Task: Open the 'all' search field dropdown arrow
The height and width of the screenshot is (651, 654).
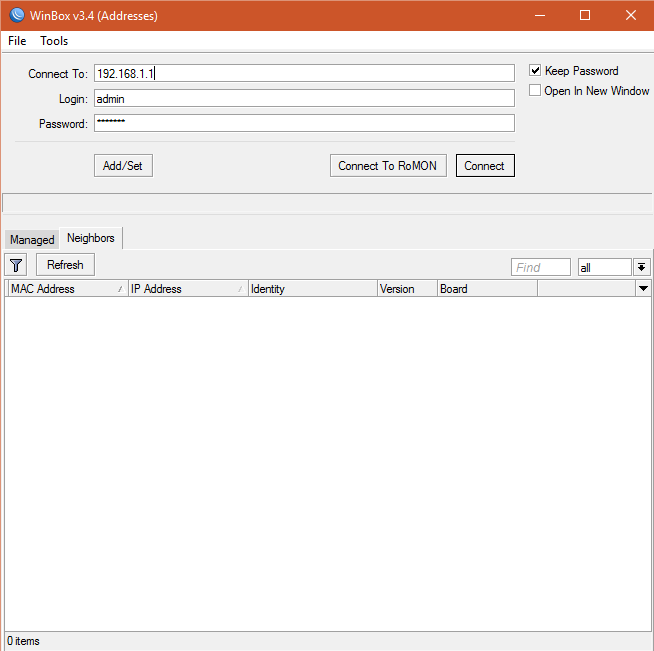Action: coord(641,267)
